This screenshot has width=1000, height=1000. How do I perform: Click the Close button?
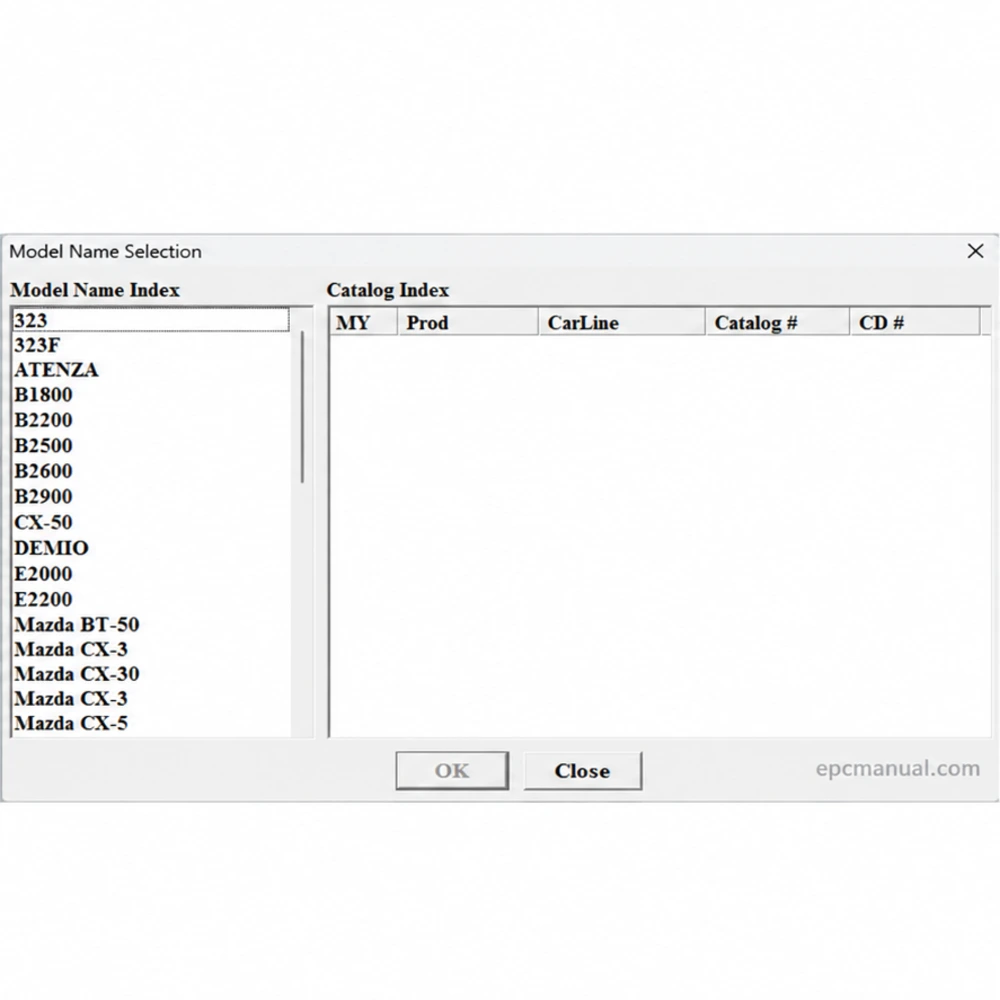click(x=583, y=770)
